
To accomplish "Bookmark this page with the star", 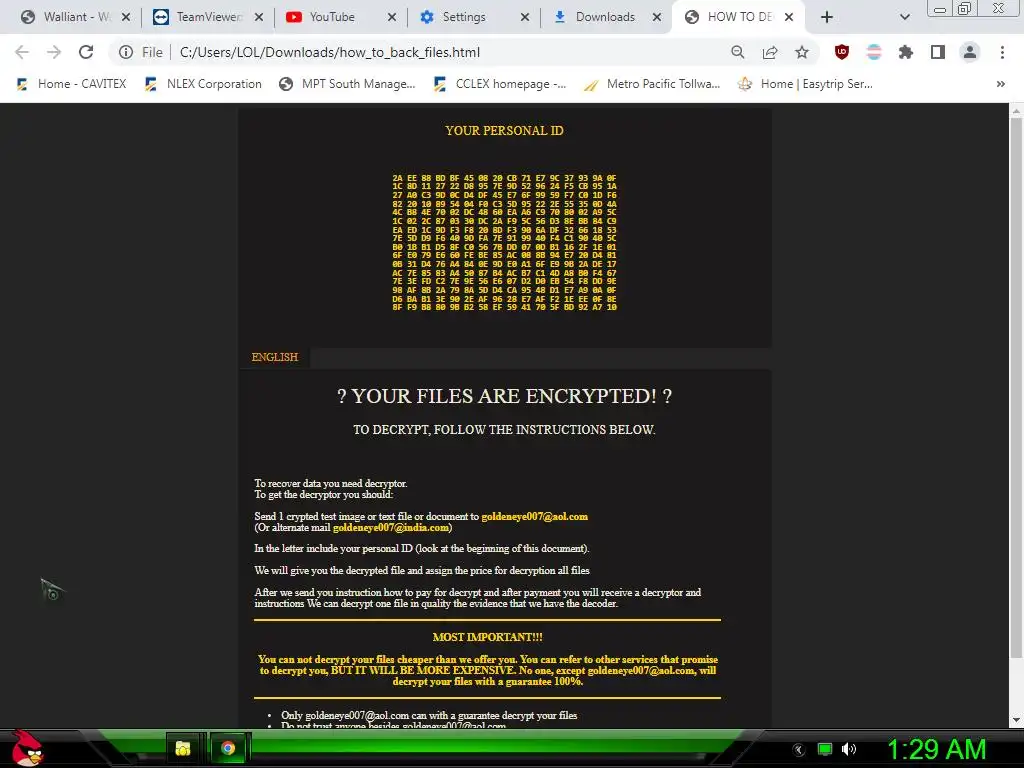I will 802,52.
